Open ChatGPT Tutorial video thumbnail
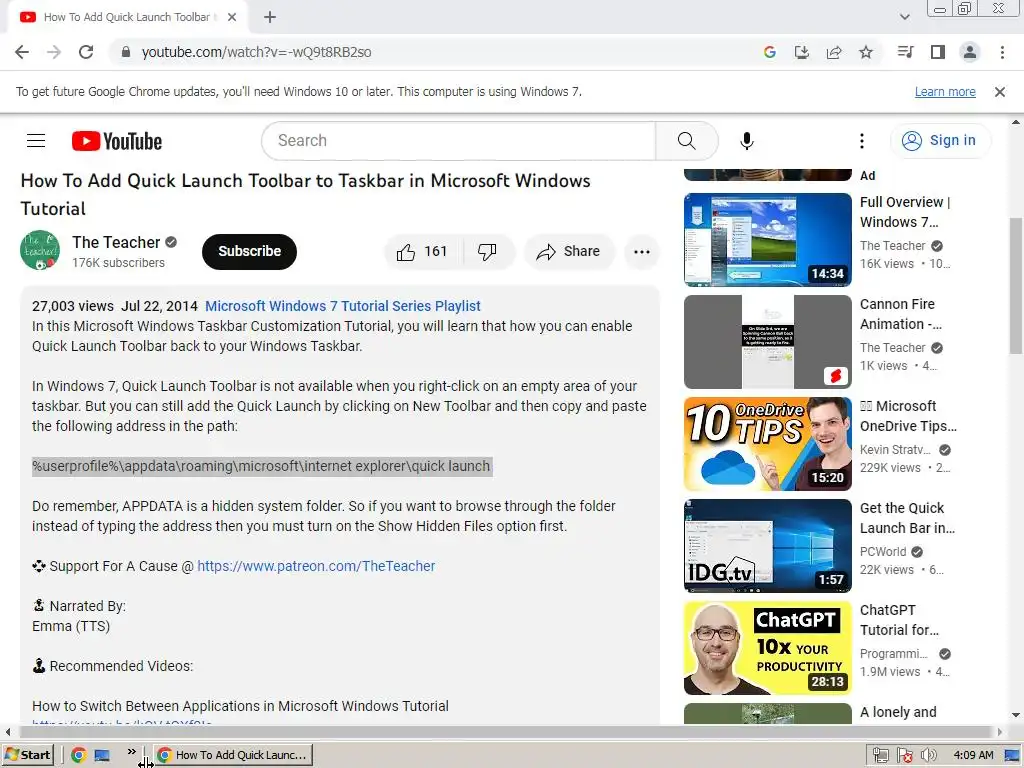Viewport: 1024px width, 768px height. tap(767, 648)
